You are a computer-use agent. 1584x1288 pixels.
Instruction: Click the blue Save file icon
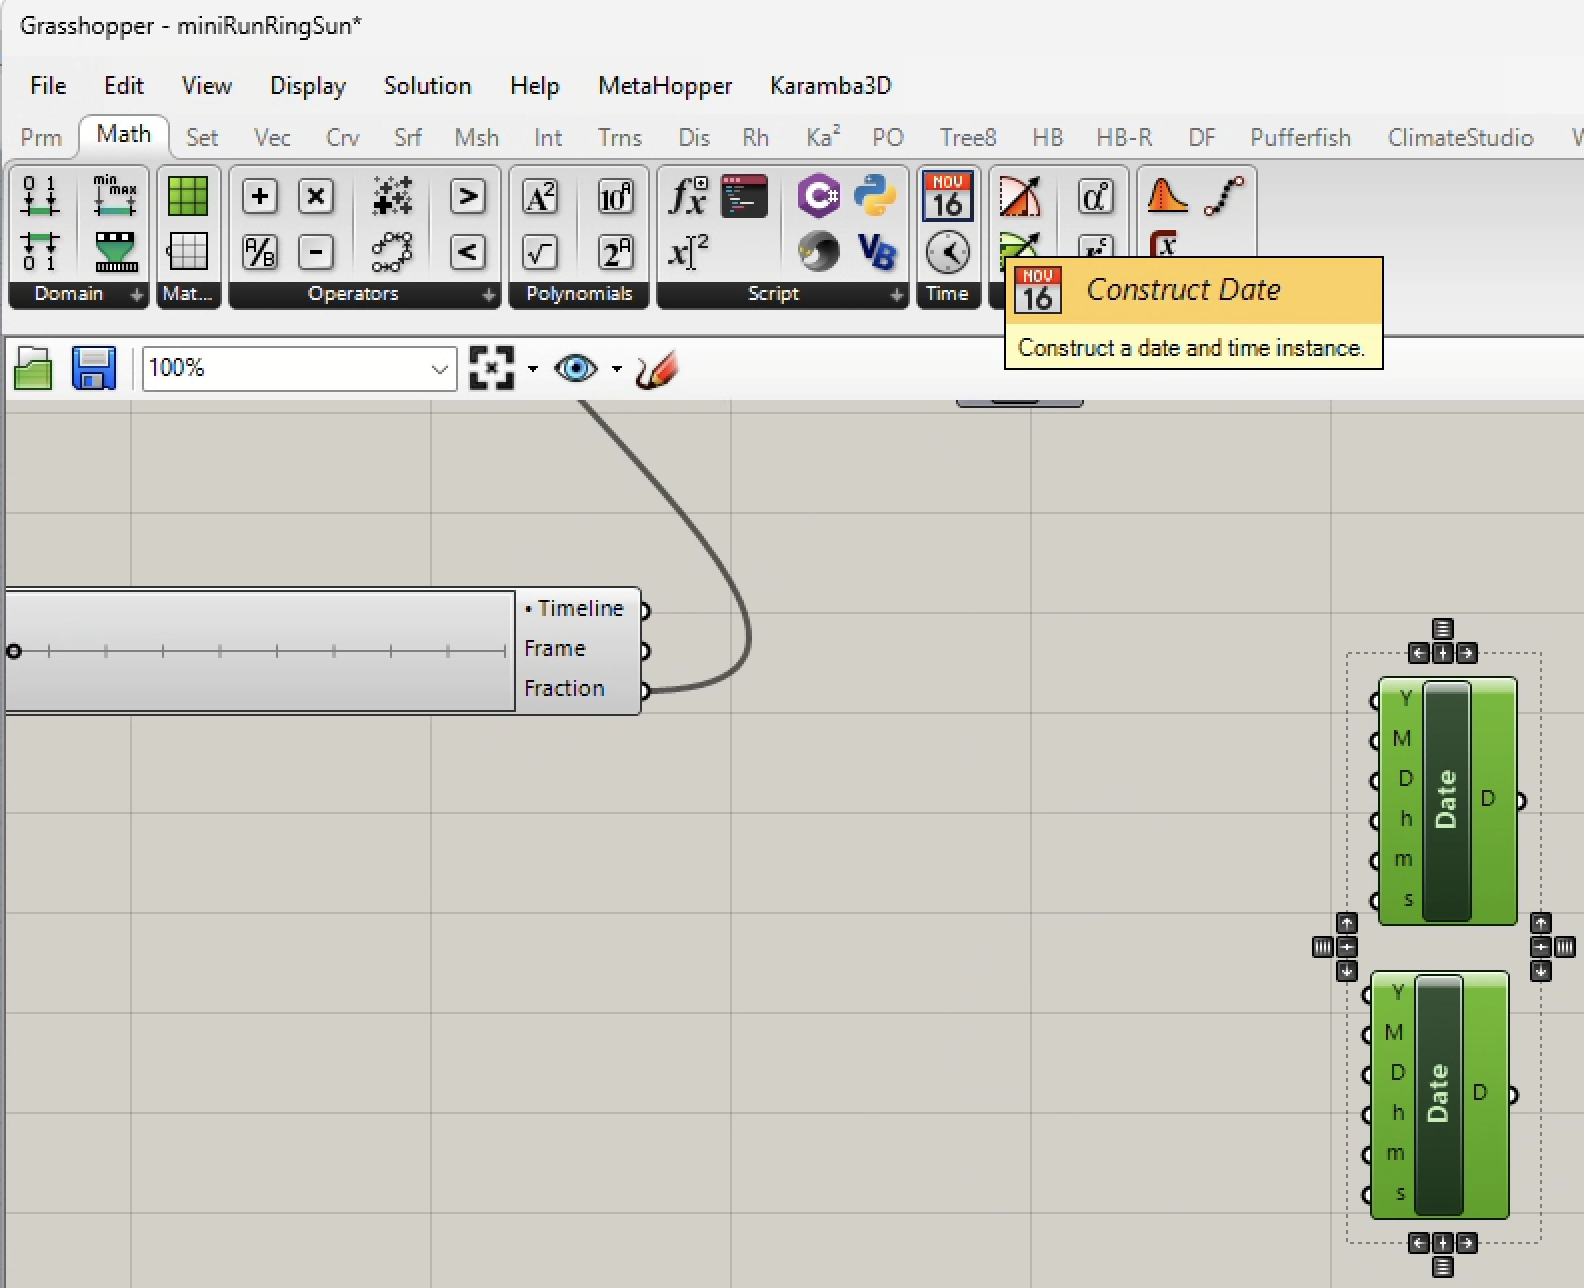(x=94, y=369)
